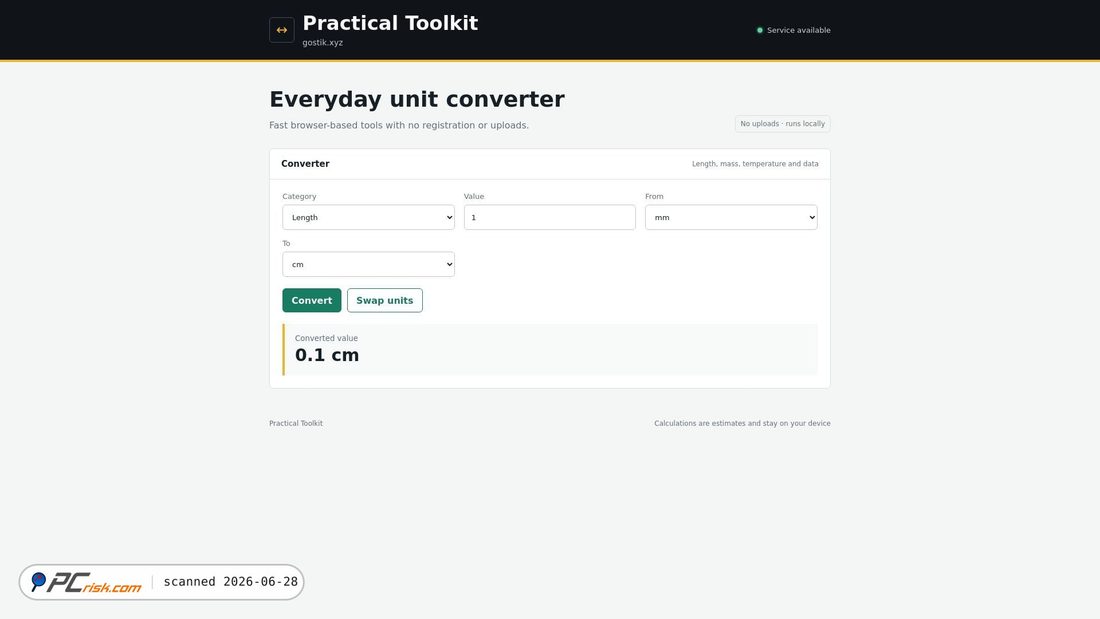Click the Converter card title

click(x=305, y=164)
